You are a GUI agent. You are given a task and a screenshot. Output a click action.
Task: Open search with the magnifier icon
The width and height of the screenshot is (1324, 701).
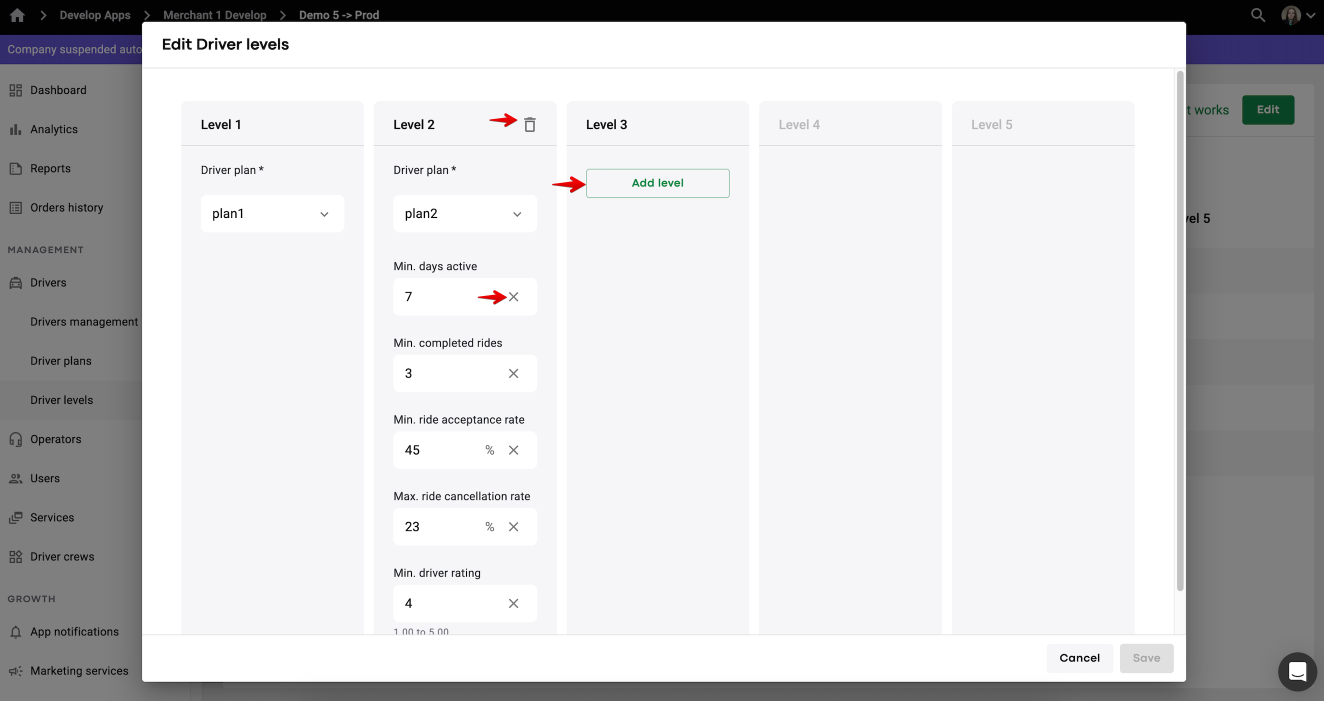[1258, 15]
